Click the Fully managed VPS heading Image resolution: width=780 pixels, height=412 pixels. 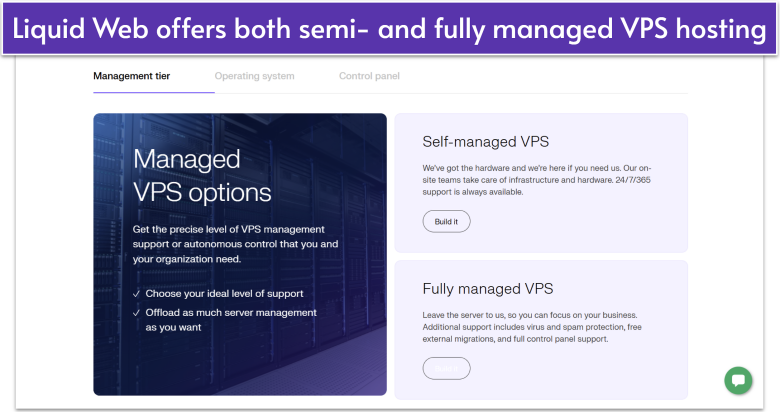click(x=487, y=289)
